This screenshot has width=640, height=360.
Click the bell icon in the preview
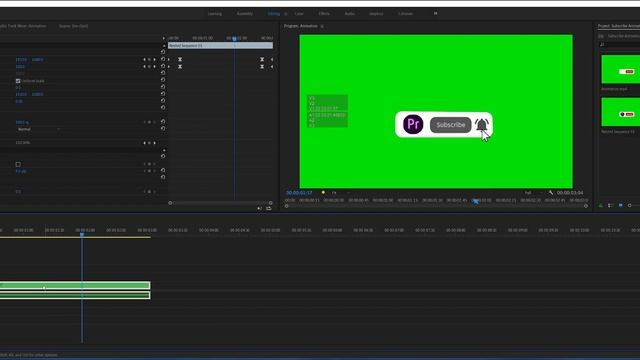coord(482,124)
